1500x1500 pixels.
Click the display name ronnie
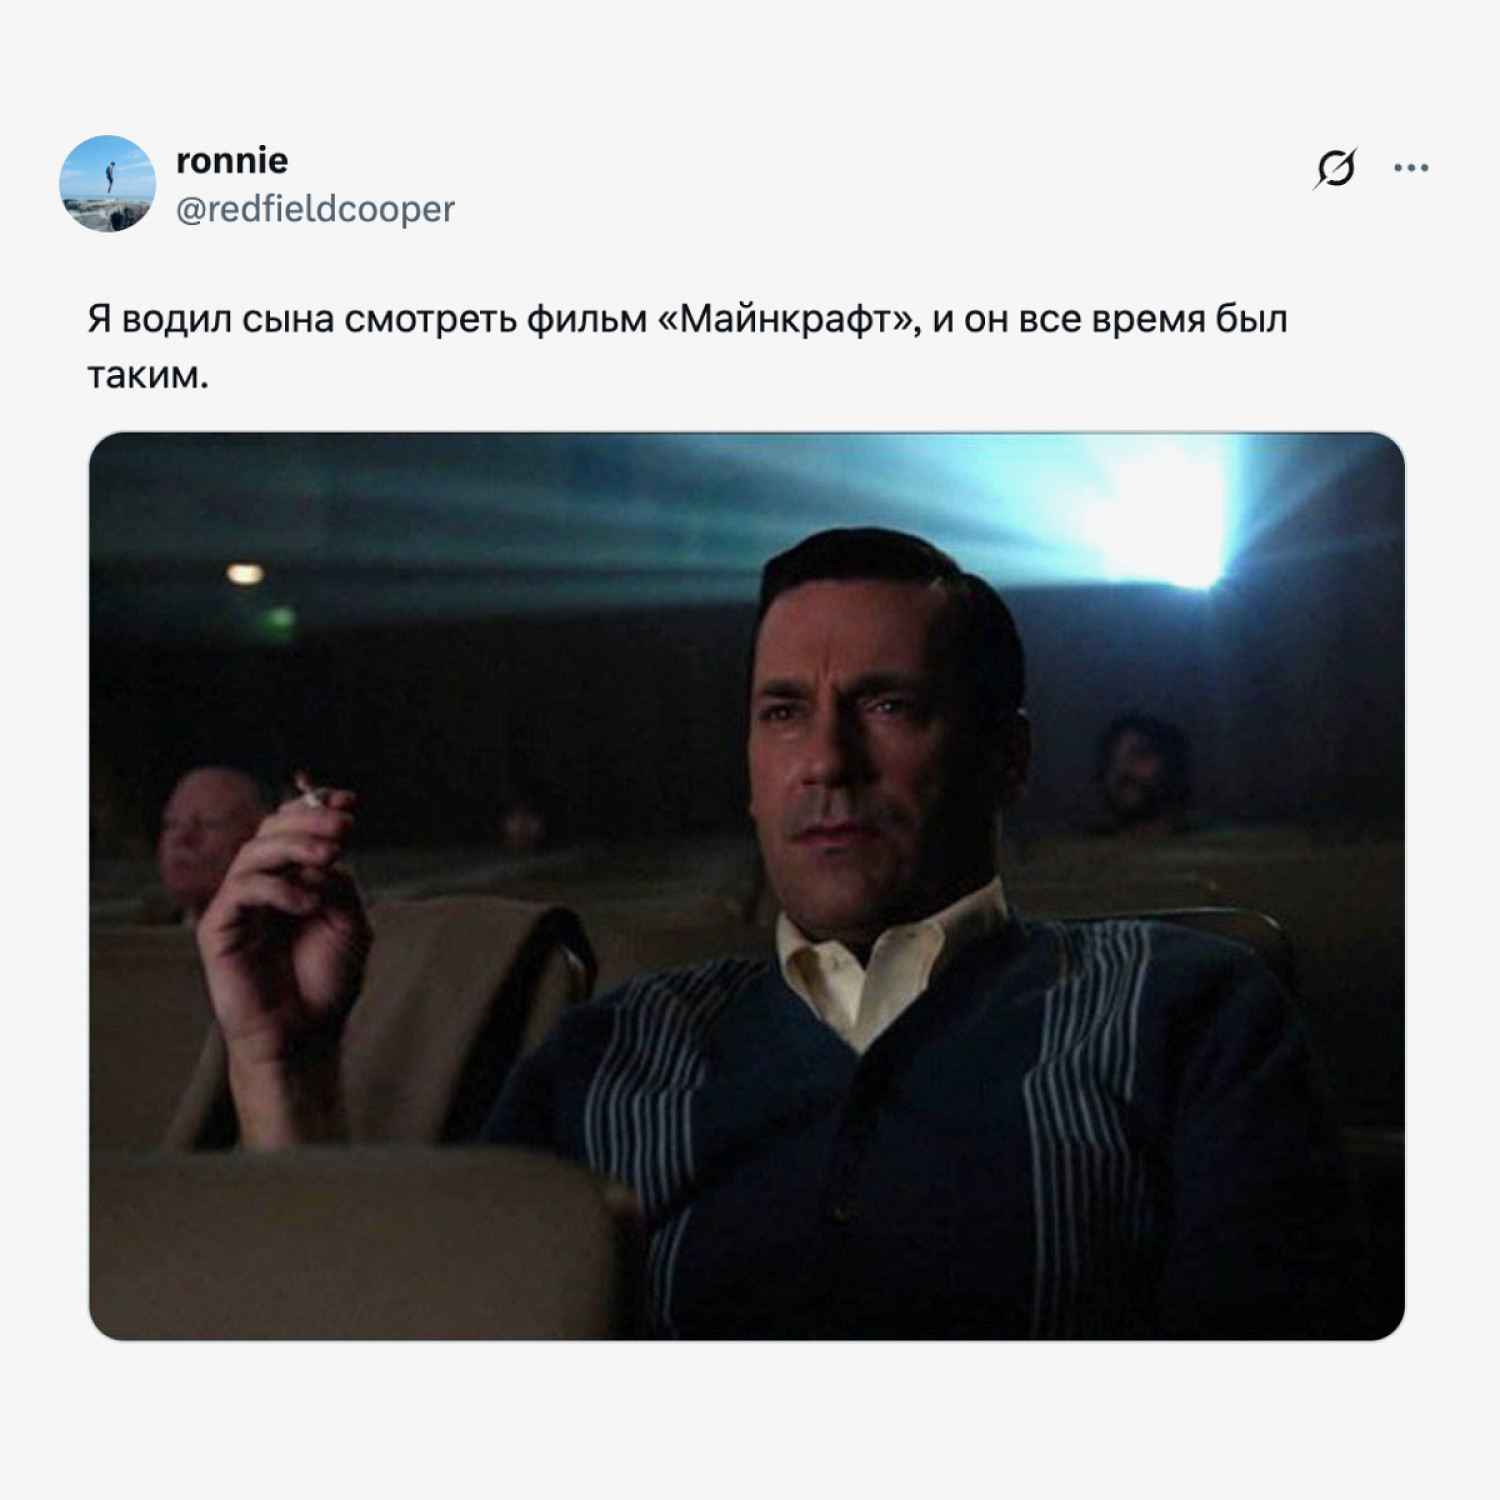point(232,160)
